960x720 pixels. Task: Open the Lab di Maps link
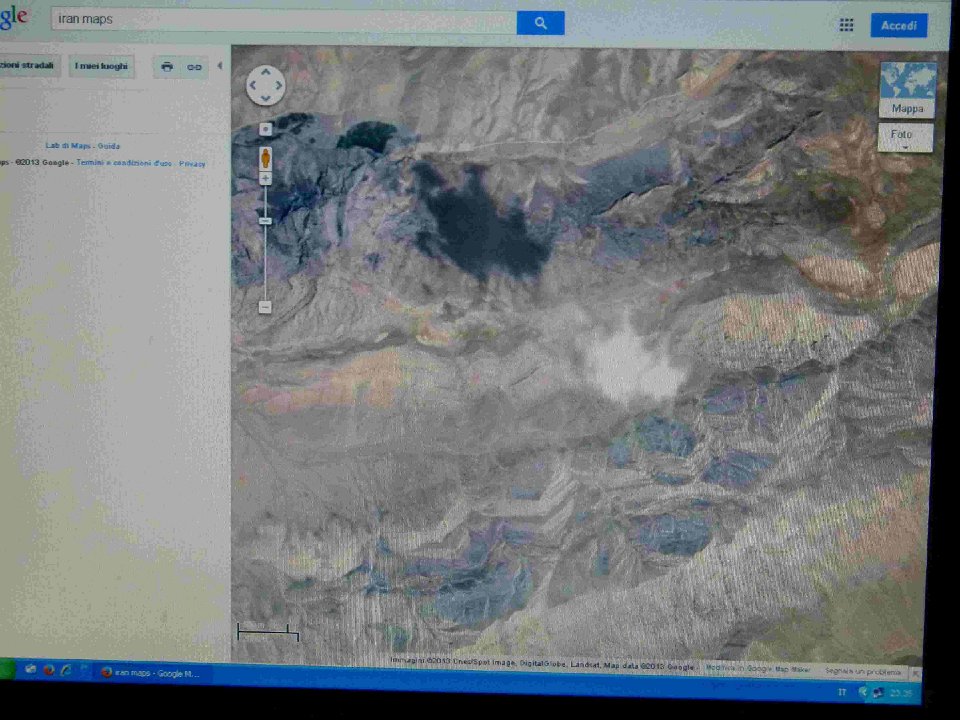[x=67, y=146]
